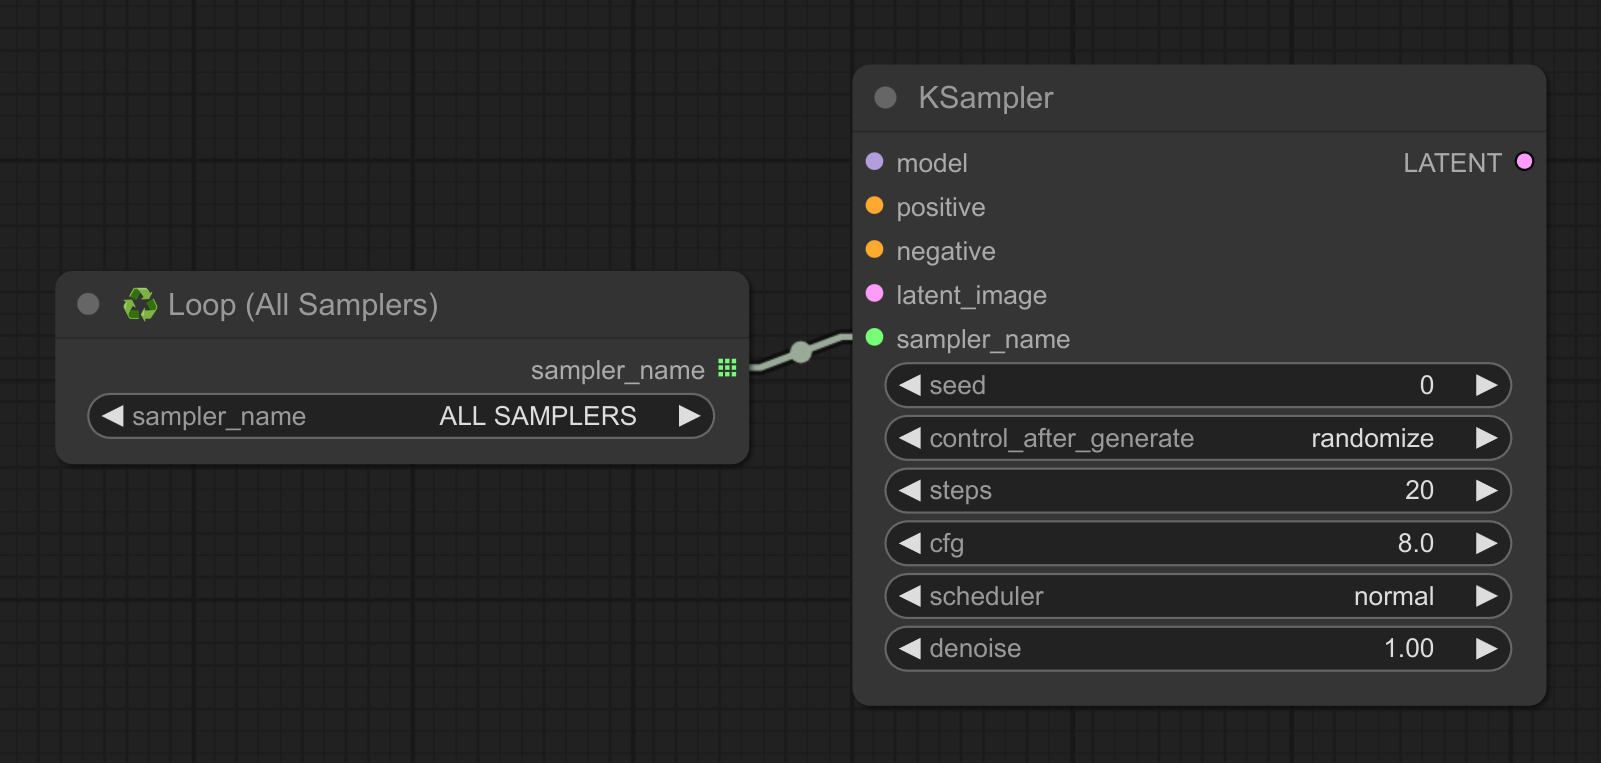Click the model input socket dot
This screenshot has height=763, width=1601.
tap(874, 162)
